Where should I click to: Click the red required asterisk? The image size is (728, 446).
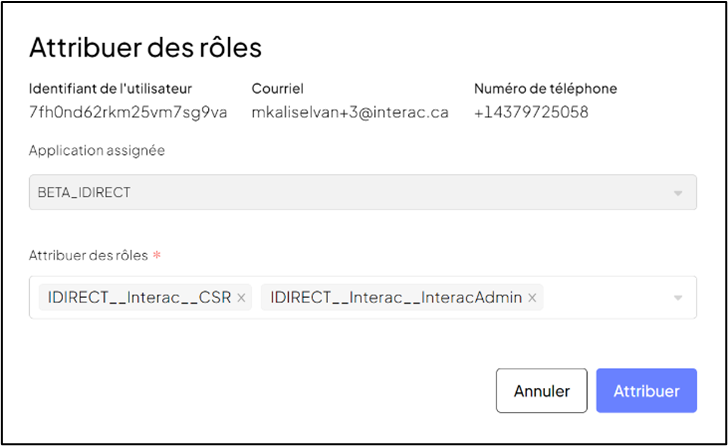pyautogui.click(x=157, y=255)
